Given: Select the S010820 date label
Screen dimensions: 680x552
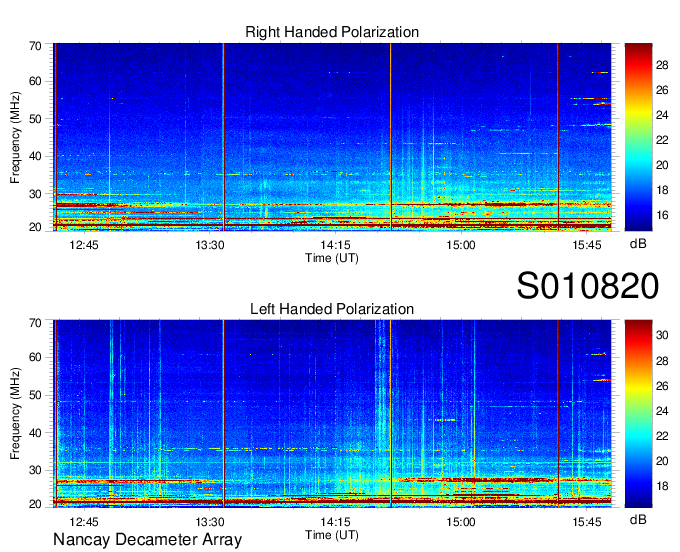Looking at the screenshot, I should point(588,286).
